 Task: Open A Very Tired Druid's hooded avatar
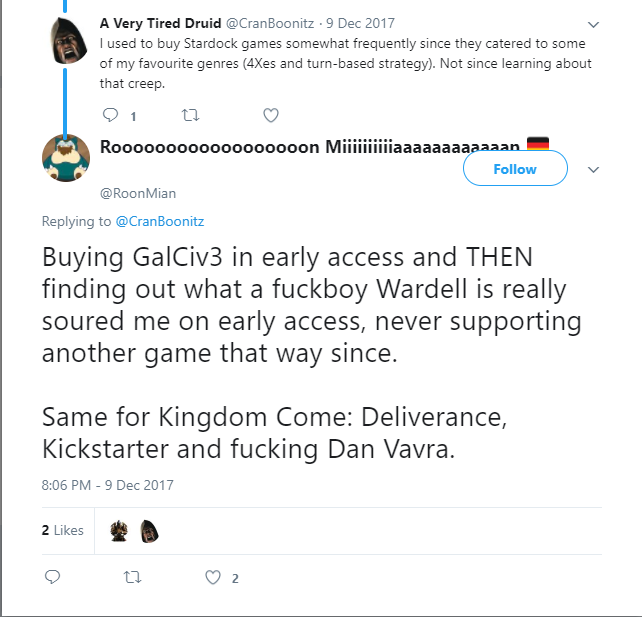(68, 40)
